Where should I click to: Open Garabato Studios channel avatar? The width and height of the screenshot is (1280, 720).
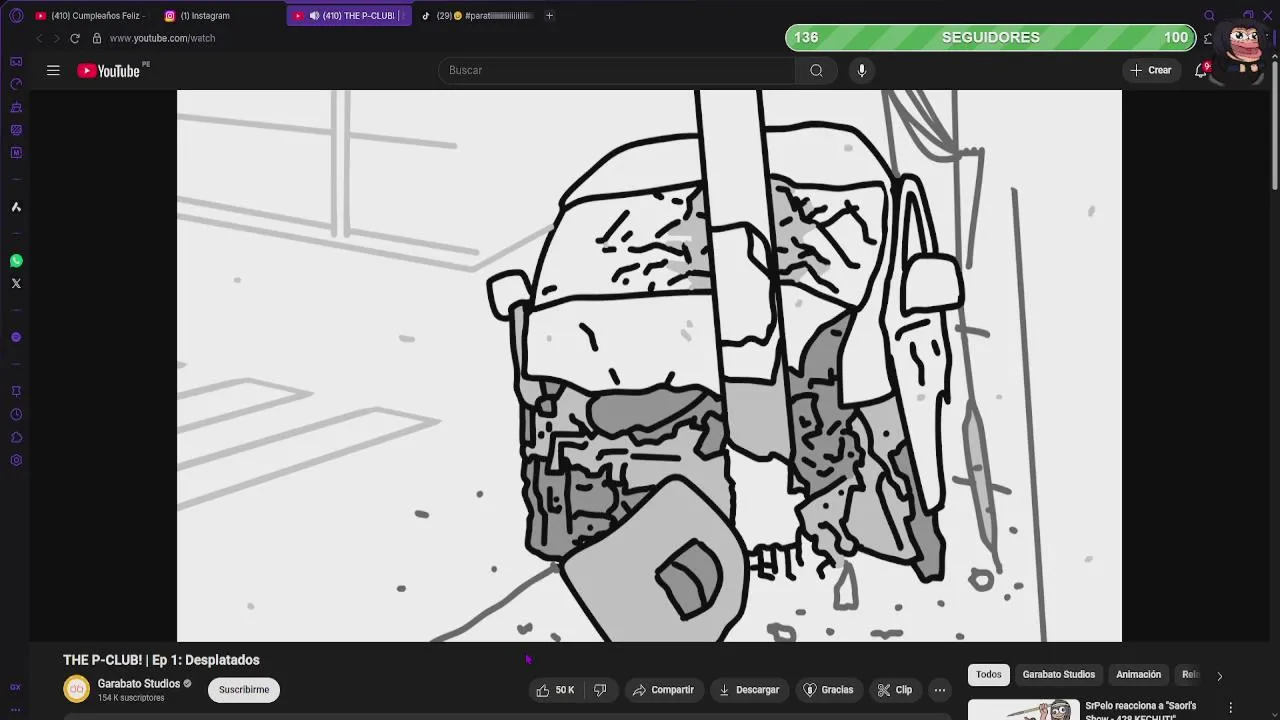(76, 689)
